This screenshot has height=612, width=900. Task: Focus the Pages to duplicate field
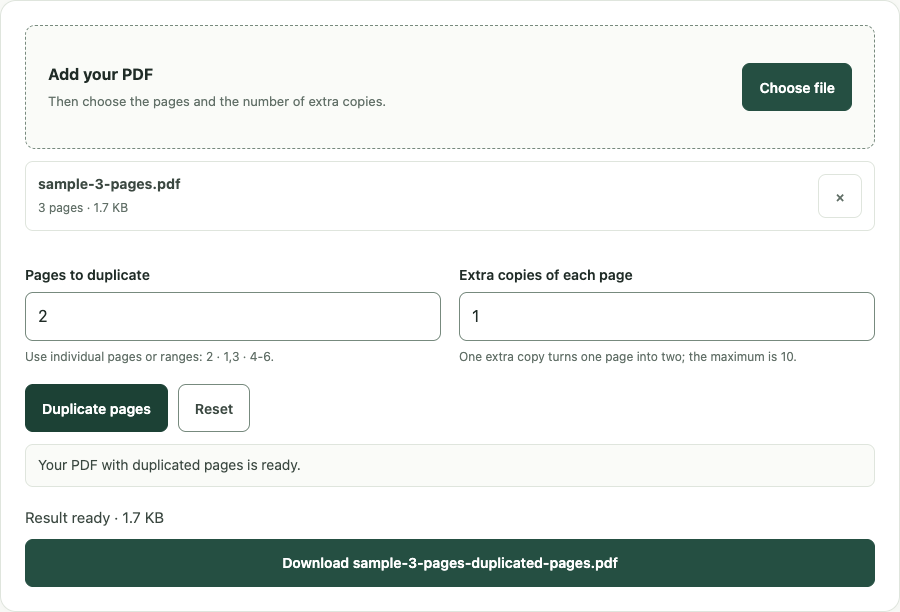pyautogui.click(x=233, y=316)
